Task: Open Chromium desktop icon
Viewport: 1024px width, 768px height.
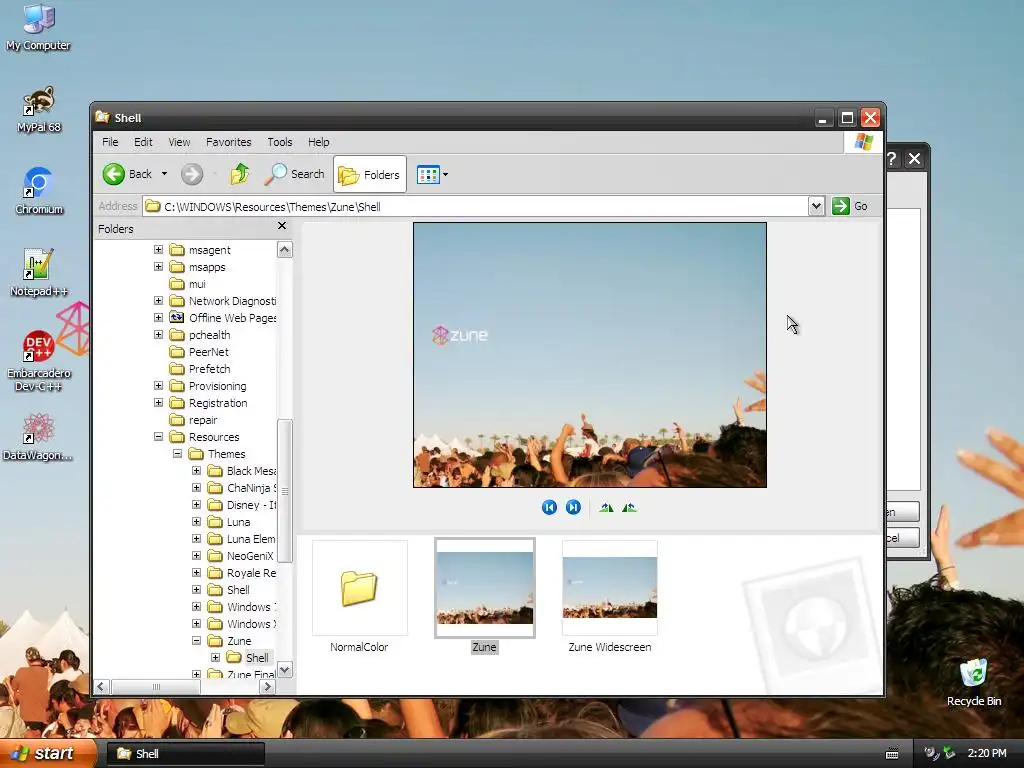Action: click(39, 191)
